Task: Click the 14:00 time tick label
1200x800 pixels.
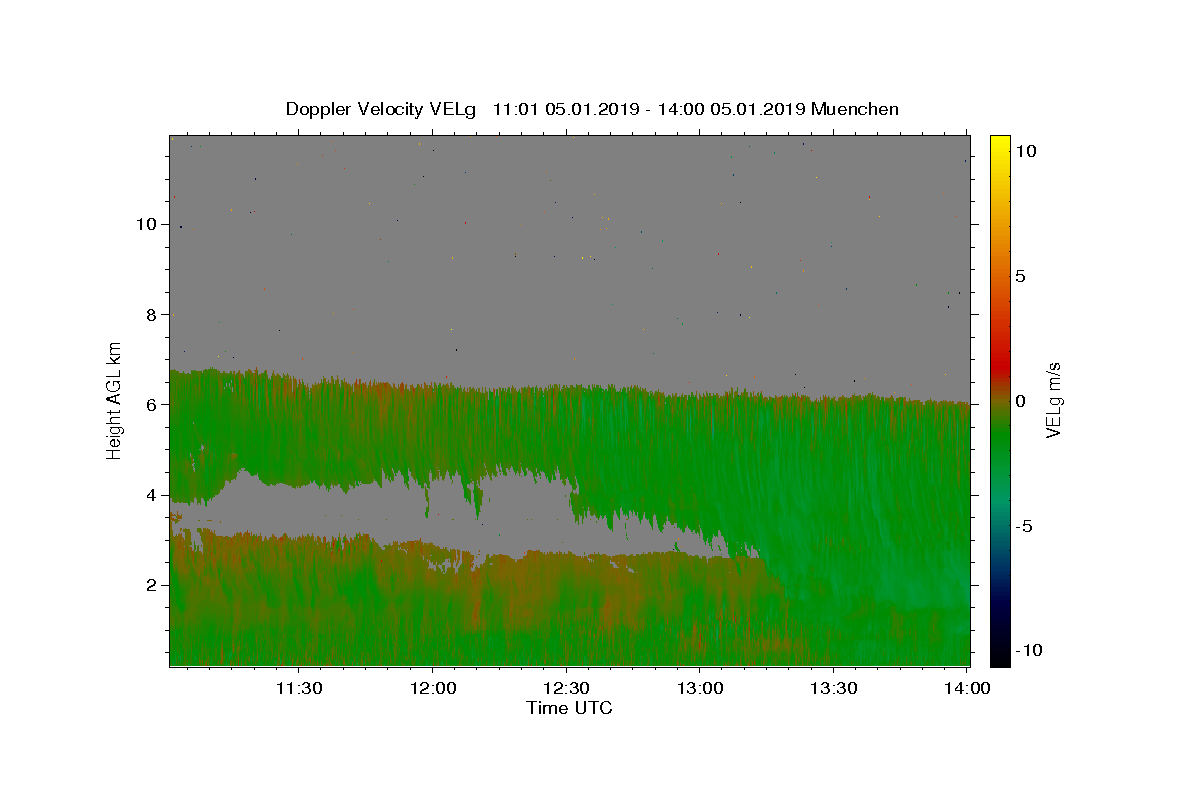Action: point(966,688)
